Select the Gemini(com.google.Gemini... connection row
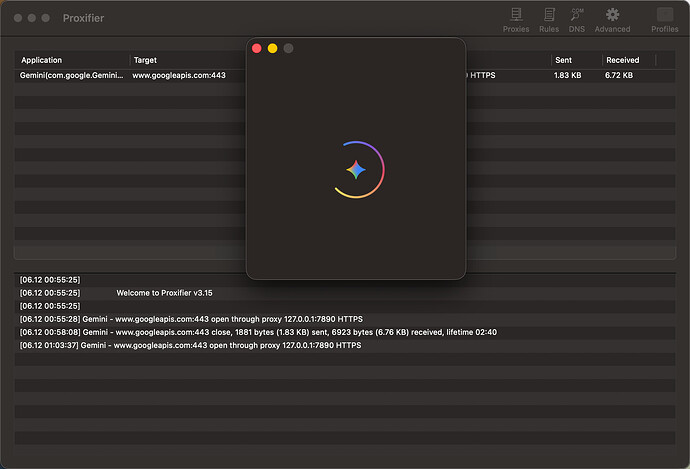 click(x=345, y=75)
